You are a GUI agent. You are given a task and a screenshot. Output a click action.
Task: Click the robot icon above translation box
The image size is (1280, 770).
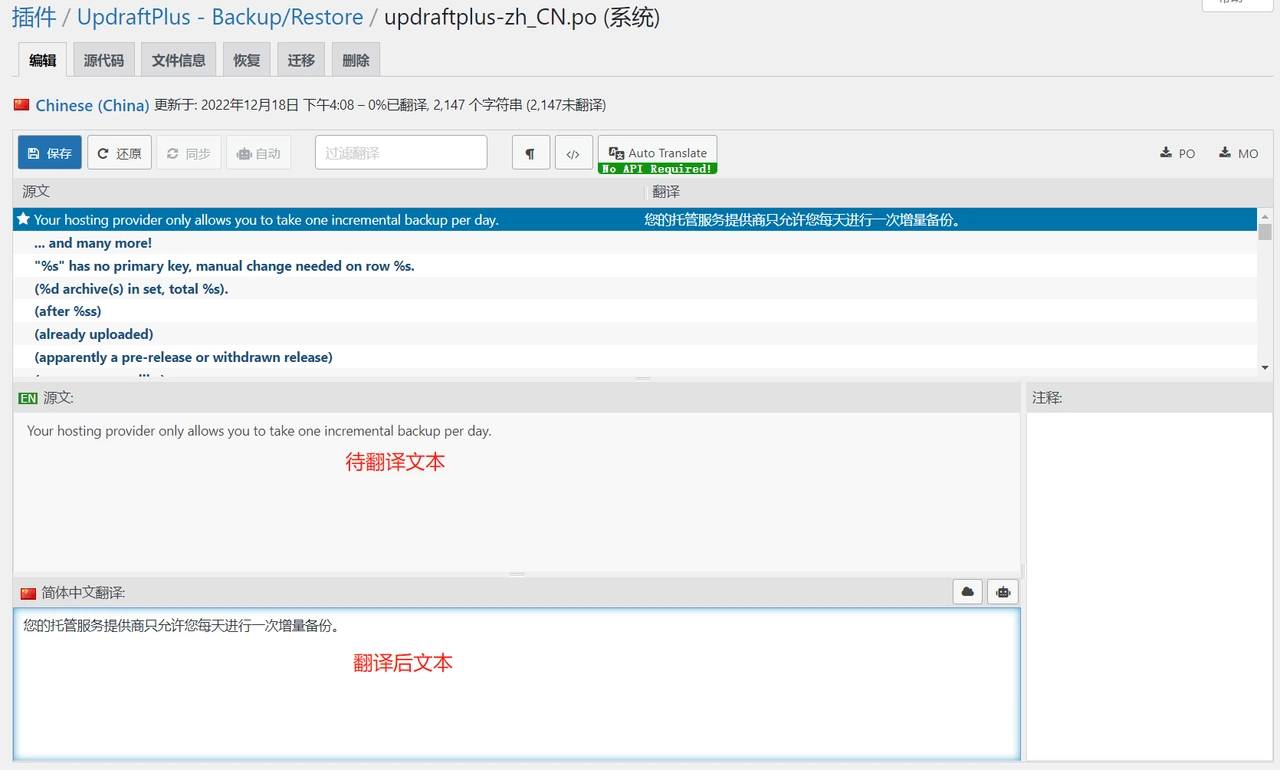[x=1002, y=592]
